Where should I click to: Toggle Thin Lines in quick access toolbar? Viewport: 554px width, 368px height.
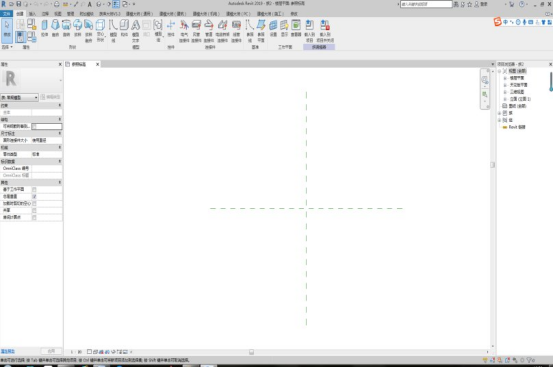click(x=116, y=4)
